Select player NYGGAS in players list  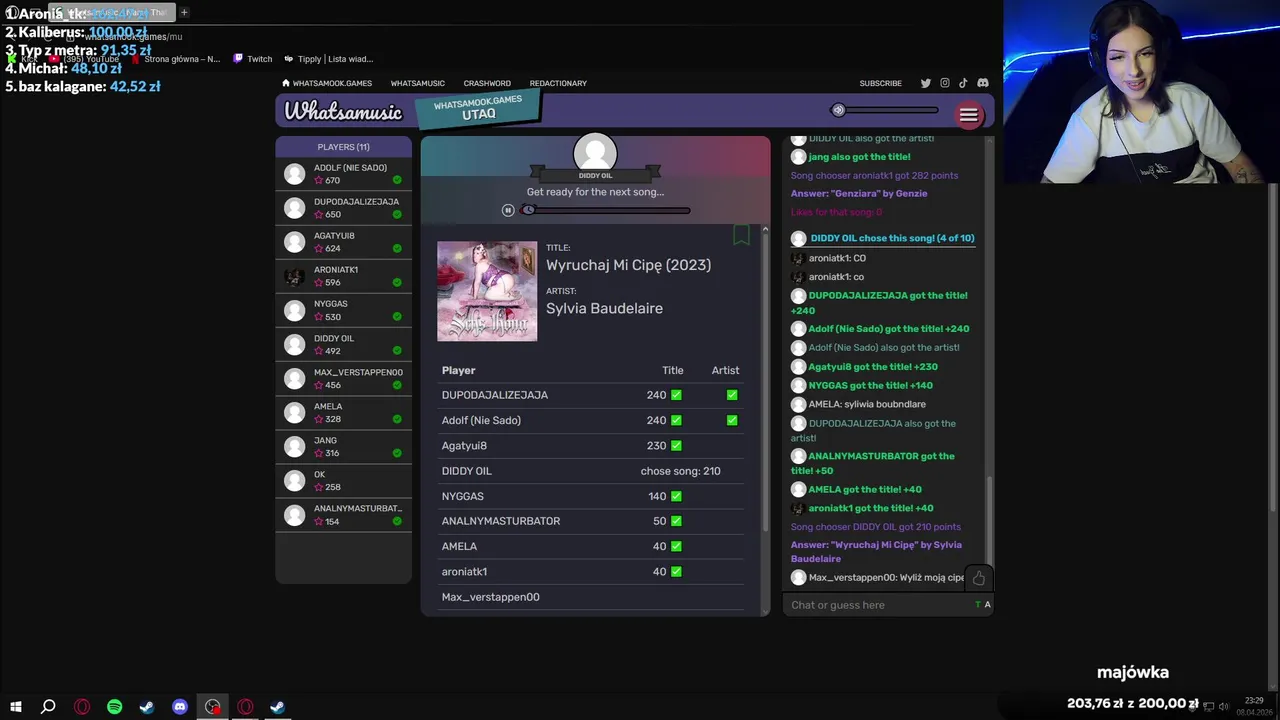coord(343,310)
